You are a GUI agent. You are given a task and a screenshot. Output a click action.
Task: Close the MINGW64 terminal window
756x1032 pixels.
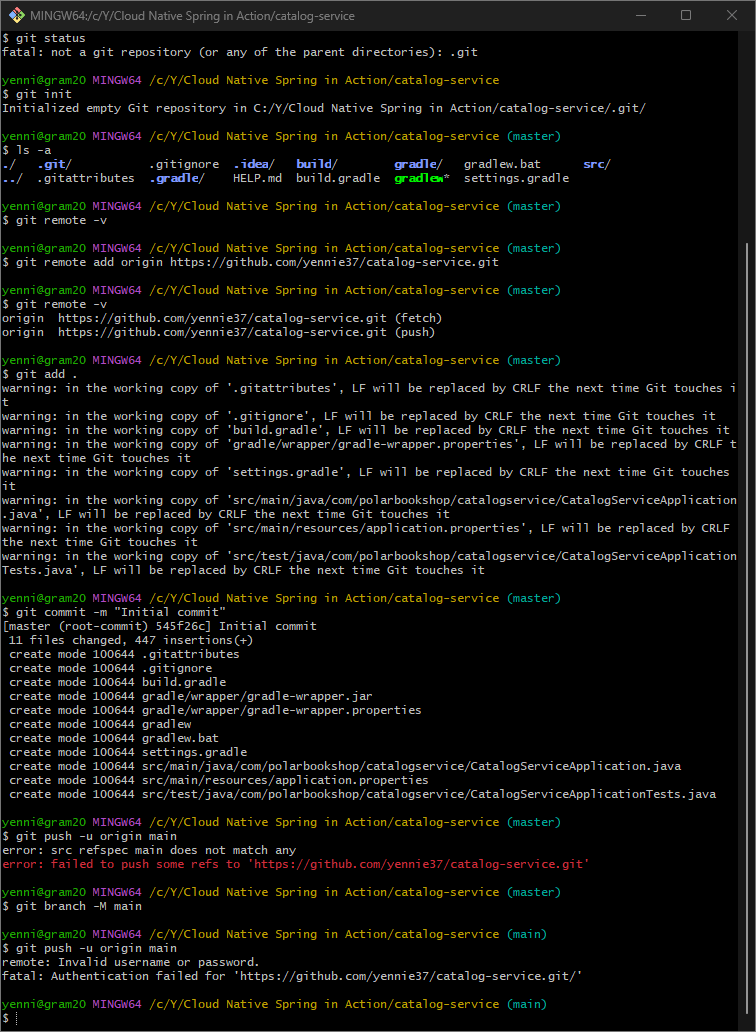click(732, 15)
